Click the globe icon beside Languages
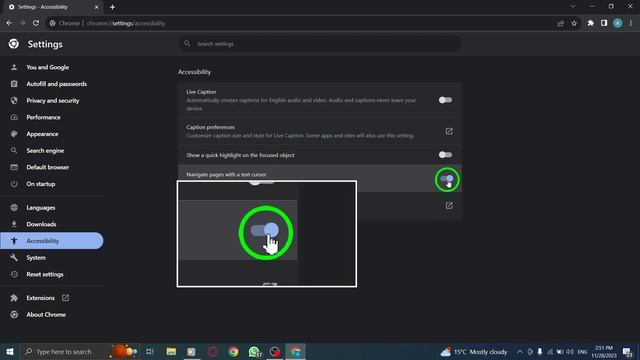This screenshot has width=640, height=360. (14, 208)
